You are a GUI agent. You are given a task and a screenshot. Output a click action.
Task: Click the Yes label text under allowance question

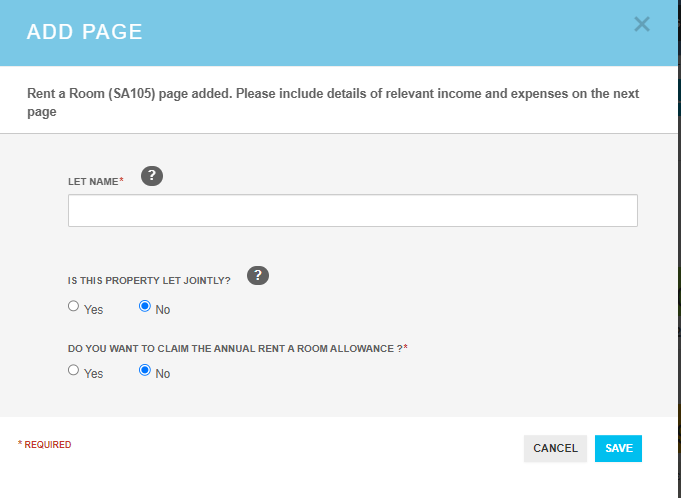click(93, 373)
